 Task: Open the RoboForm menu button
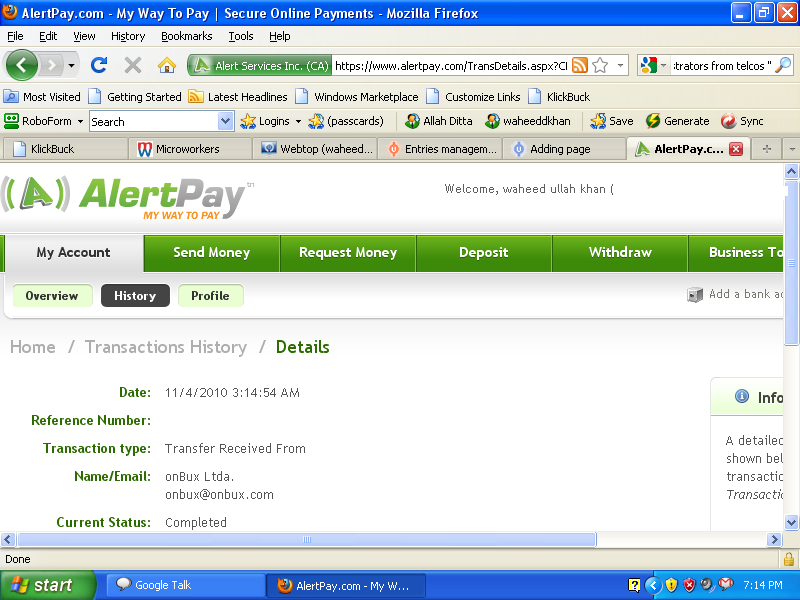coord(43,121)
